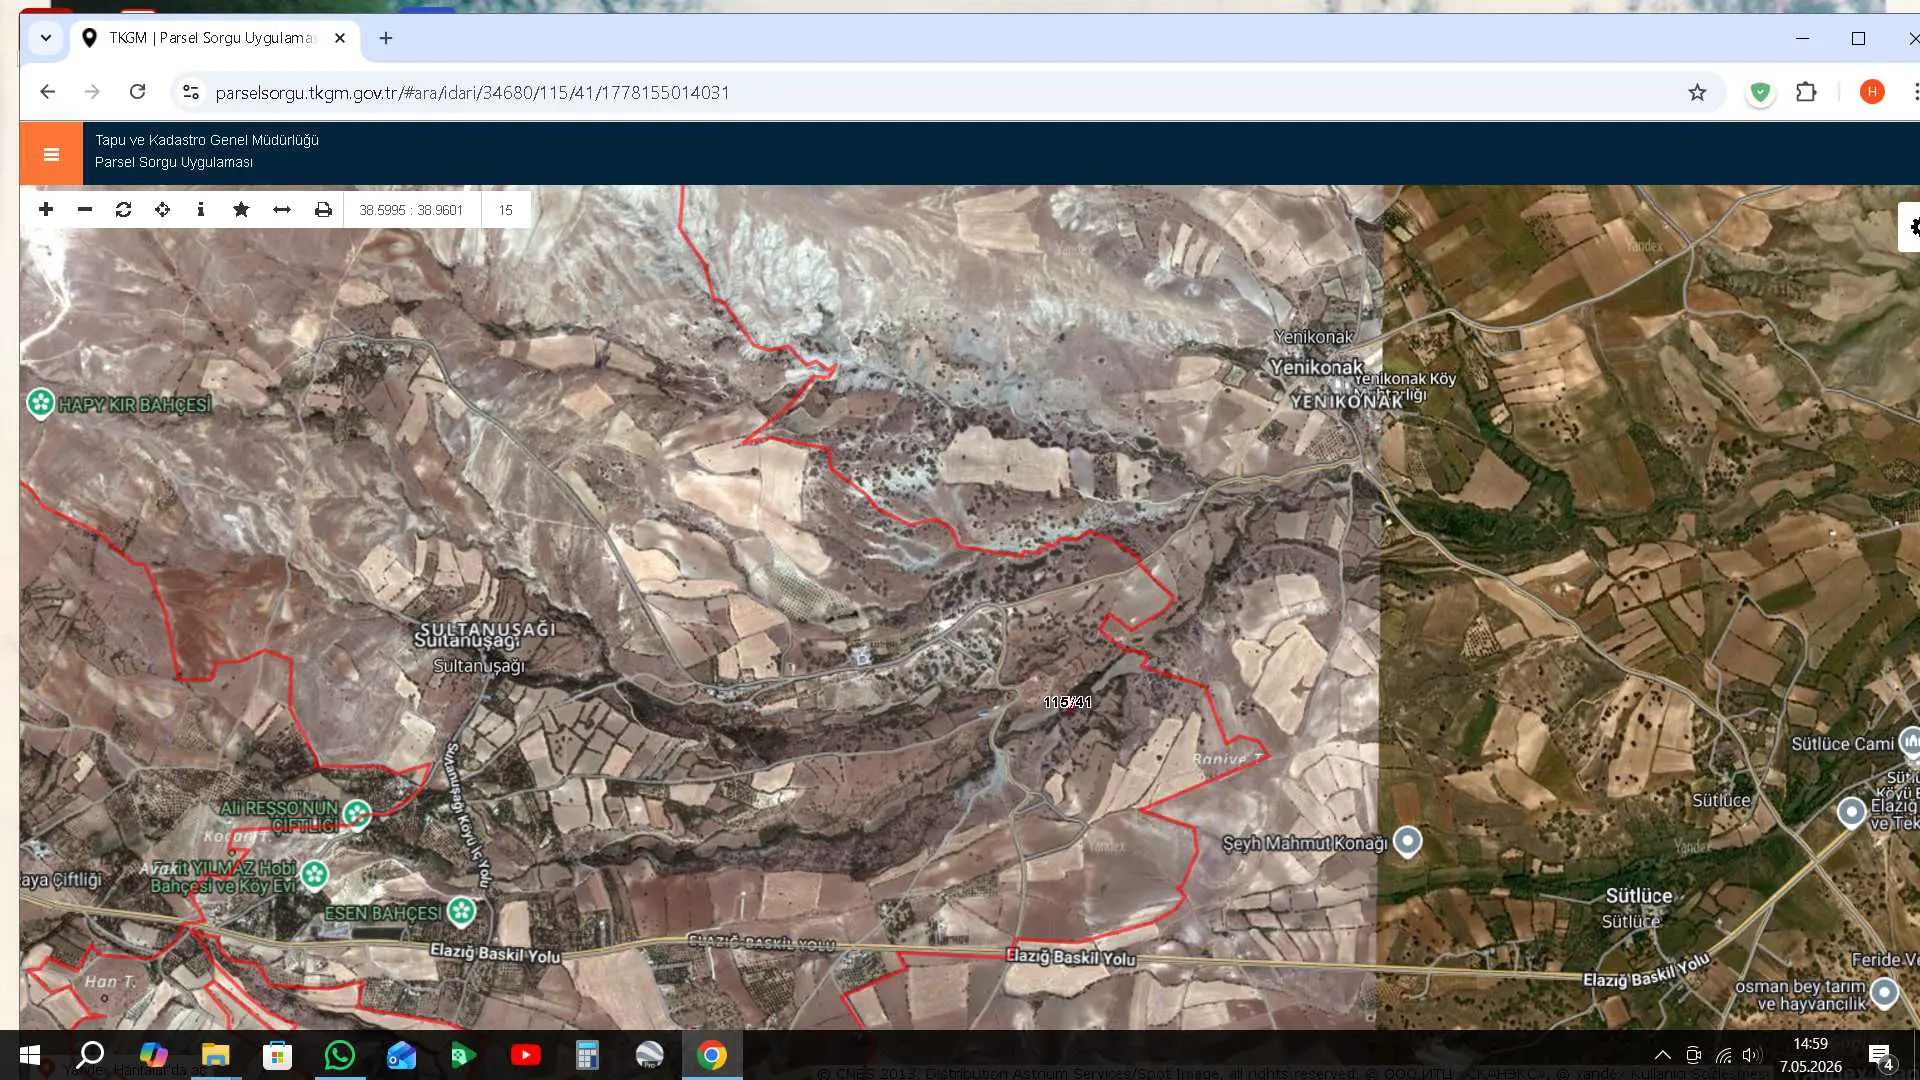Open the map settings gear panel
This screenshot has height=1080, width=1920.
[1911, 227]
